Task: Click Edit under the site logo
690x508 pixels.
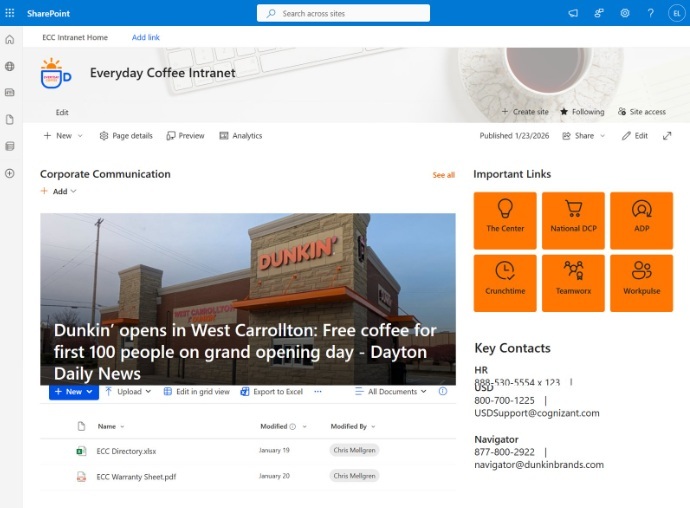Action: (62, 112)
